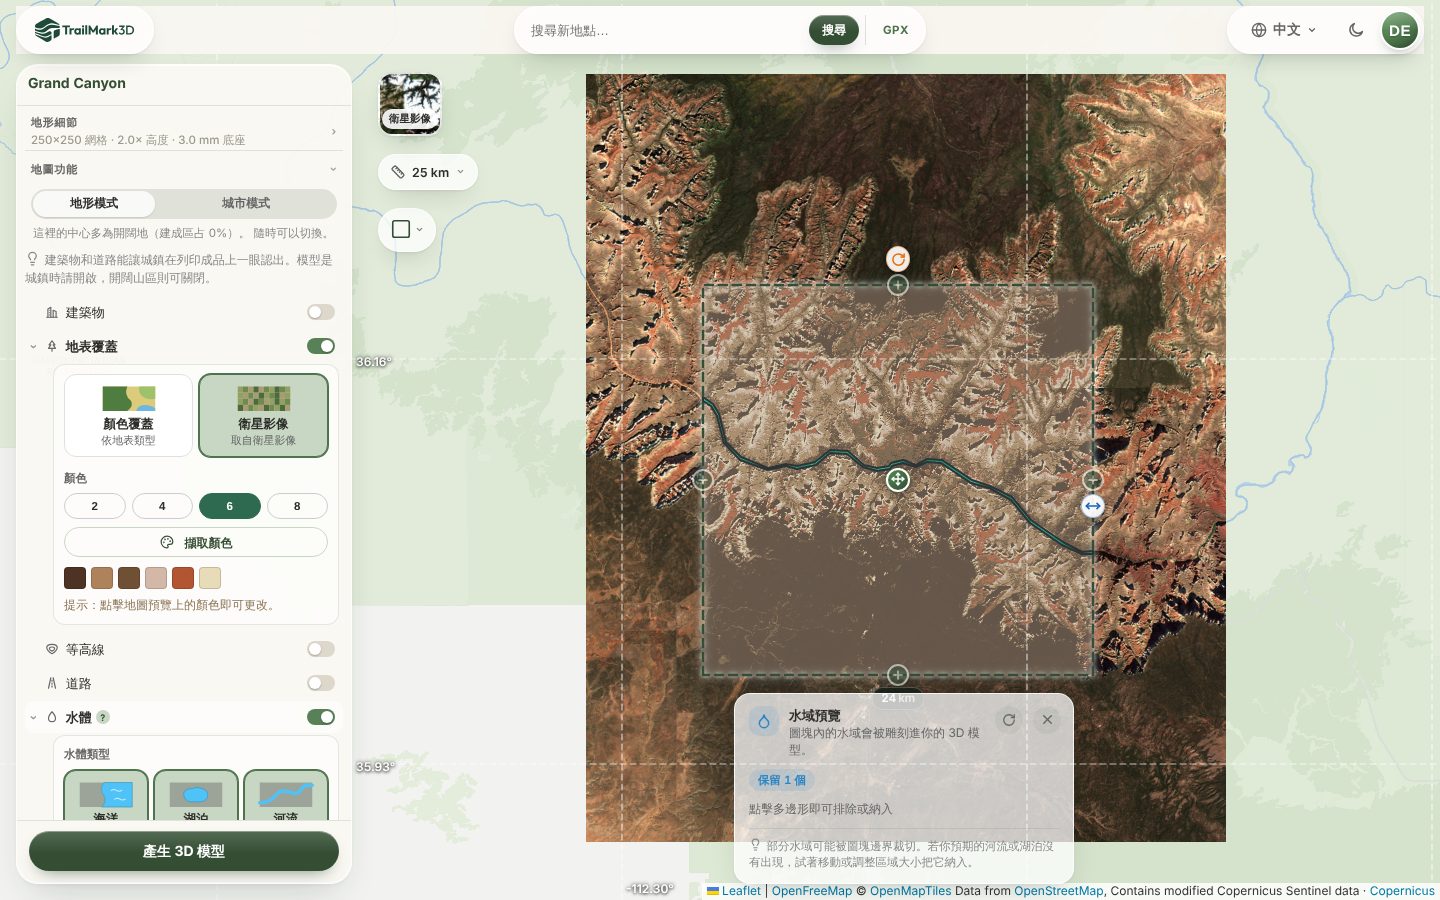Image resolution: width=1440 pixels, height=900 pixels.
Task: Click the left edge plus handle
Action: [703, 480]
